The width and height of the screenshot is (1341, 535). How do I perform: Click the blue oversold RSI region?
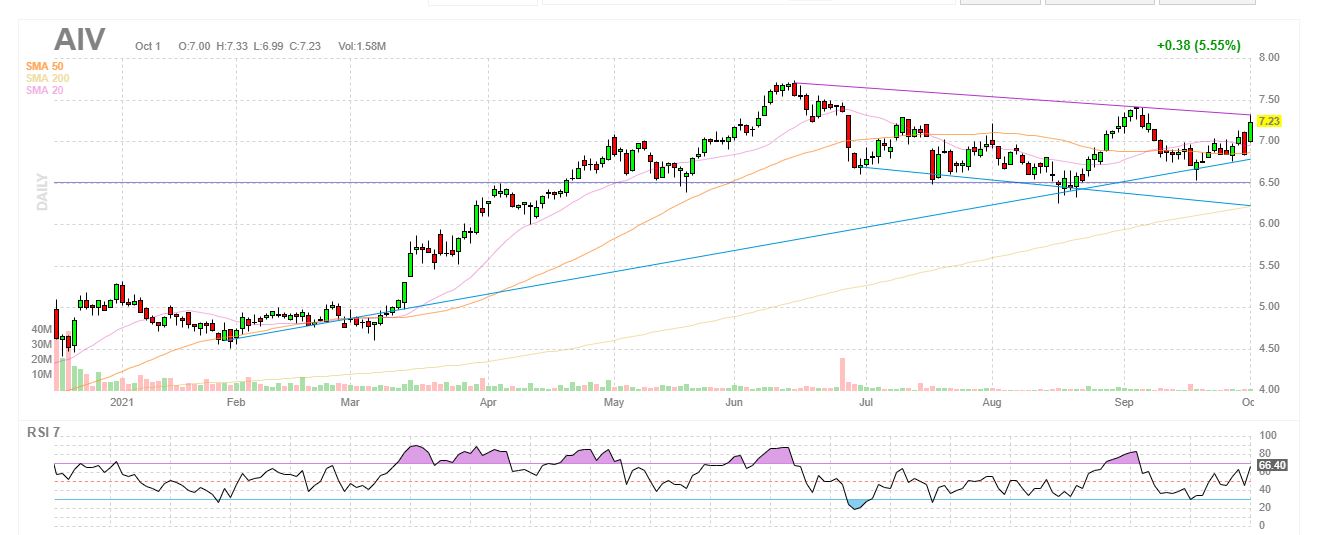tap(856, 503)
